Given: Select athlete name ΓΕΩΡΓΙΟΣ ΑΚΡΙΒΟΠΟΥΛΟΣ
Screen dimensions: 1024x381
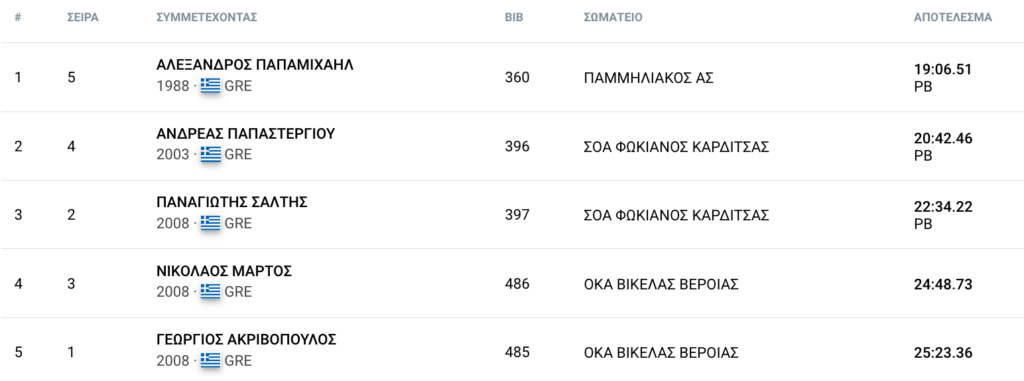Looking at the screenshot, I should tap(246, 339).
